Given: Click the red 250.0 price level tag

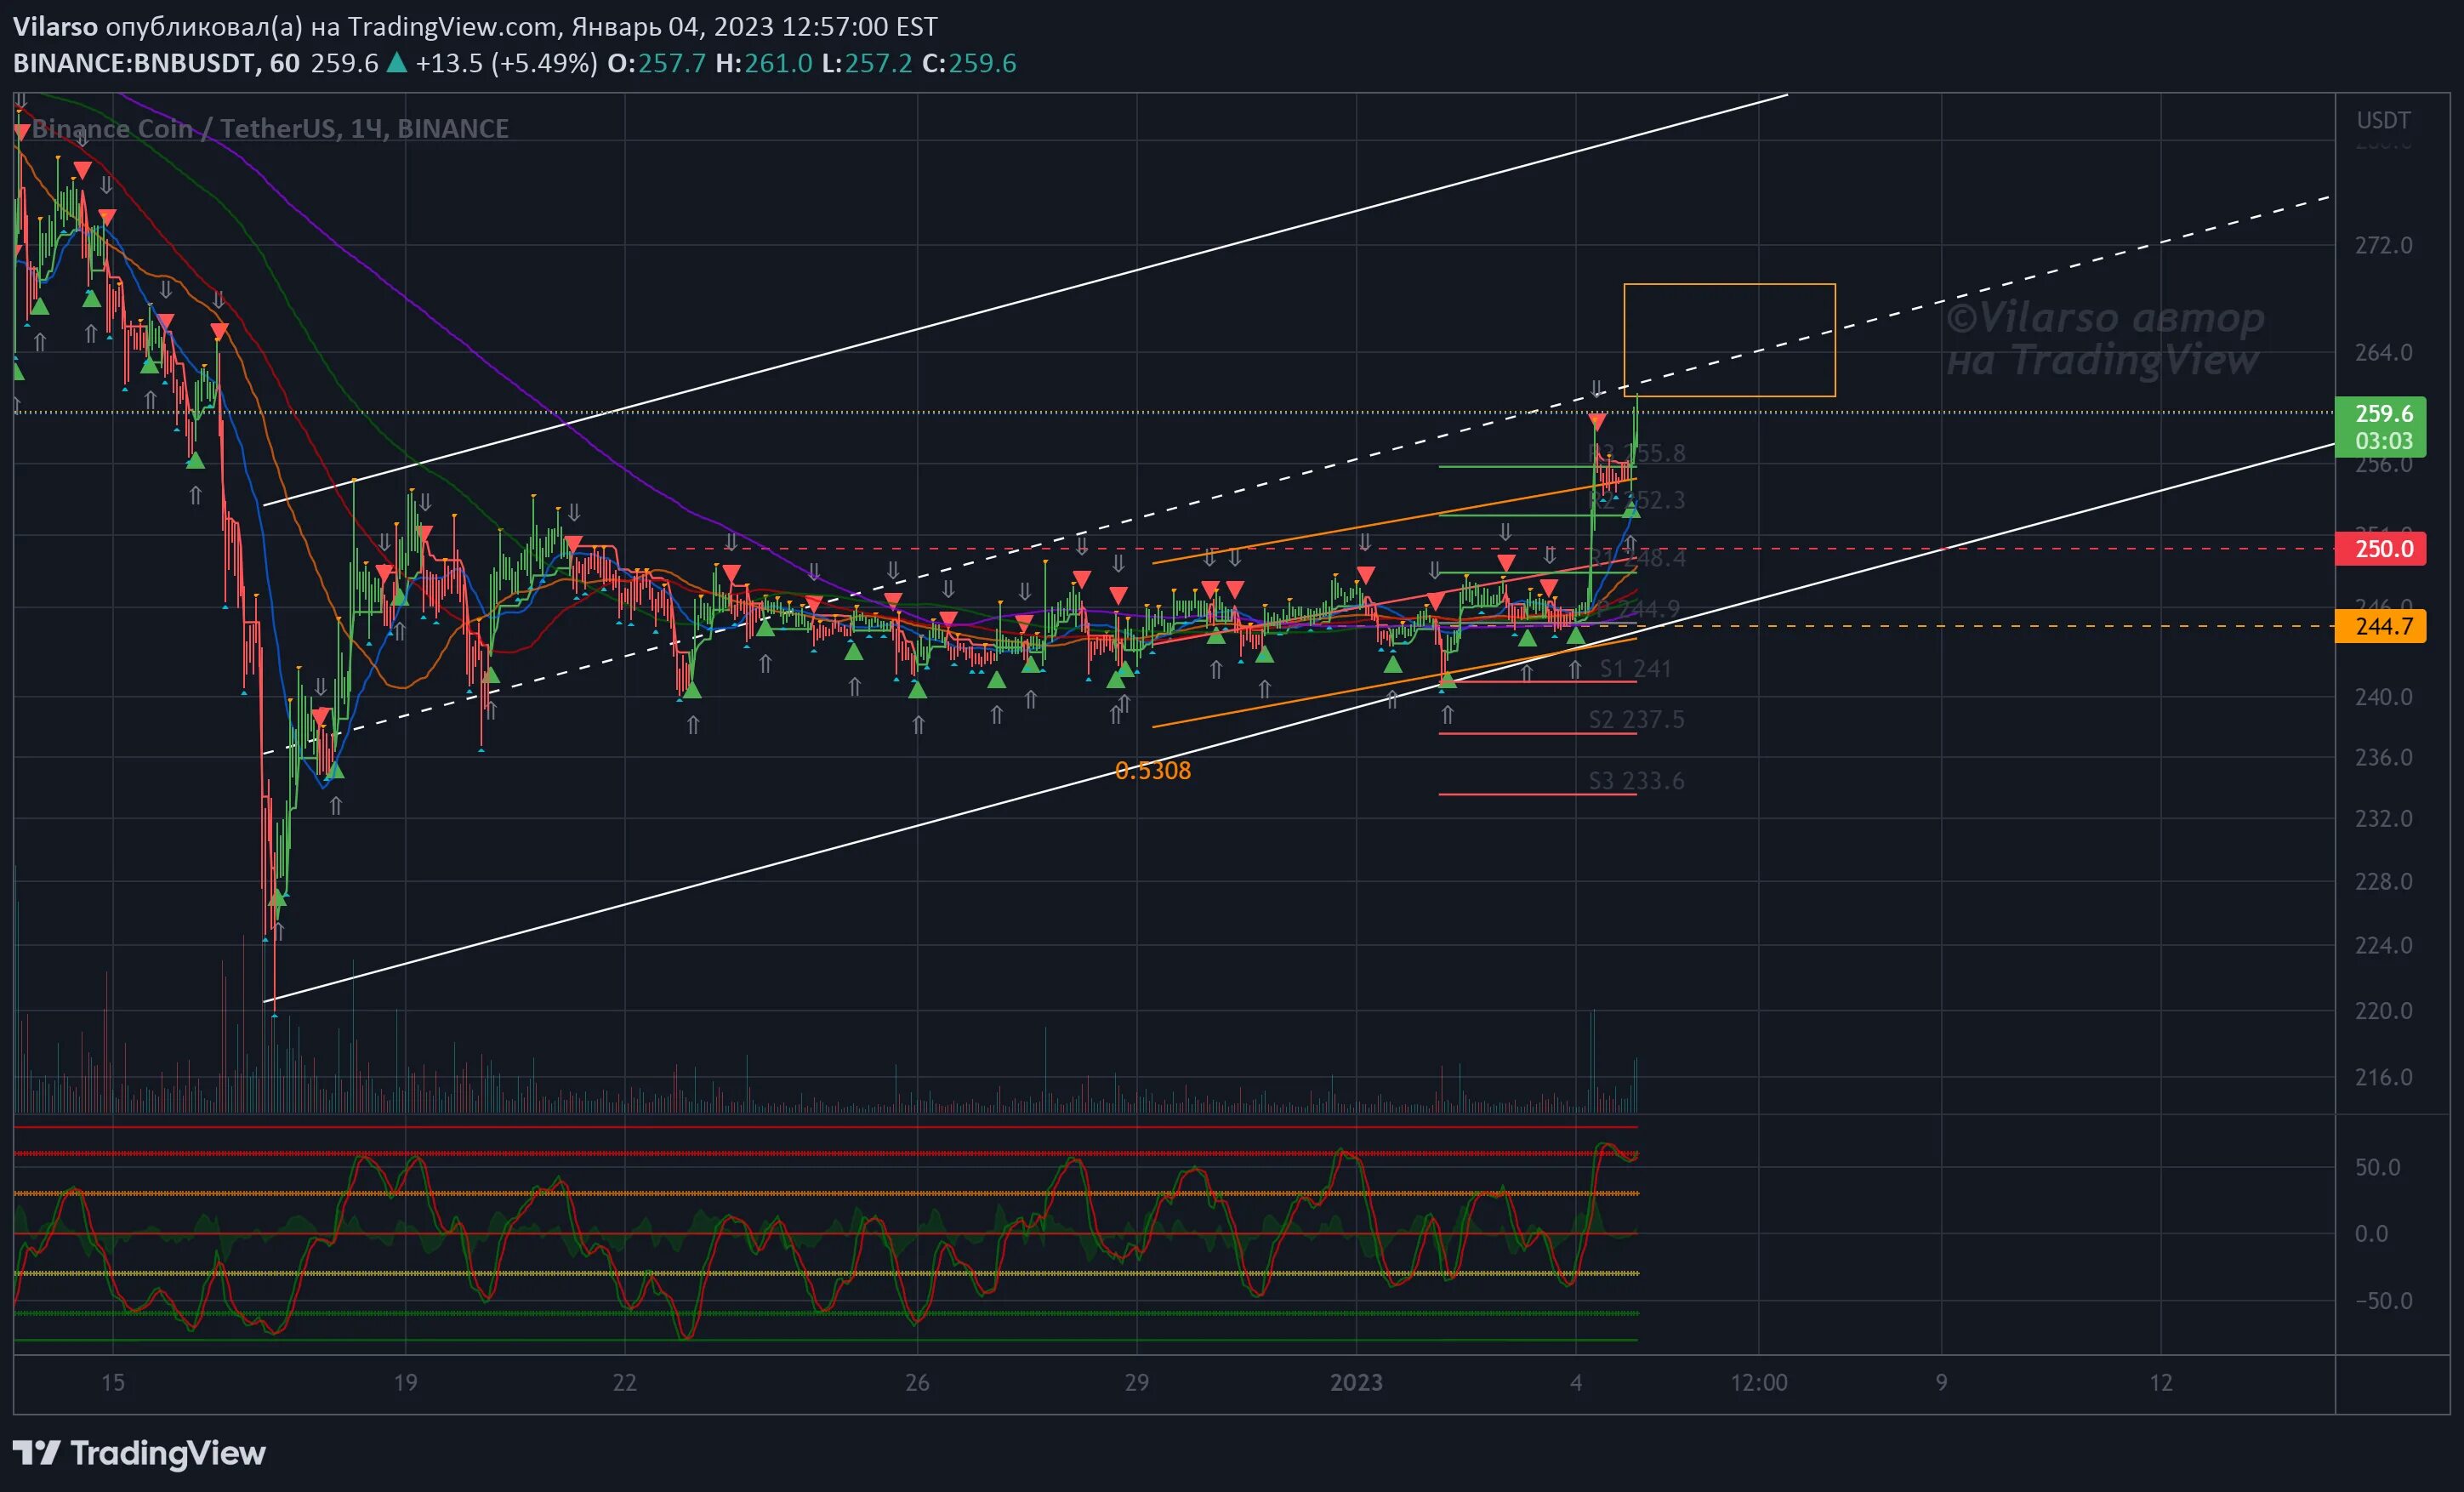Looking at the screenshot, I should 2380,549.
